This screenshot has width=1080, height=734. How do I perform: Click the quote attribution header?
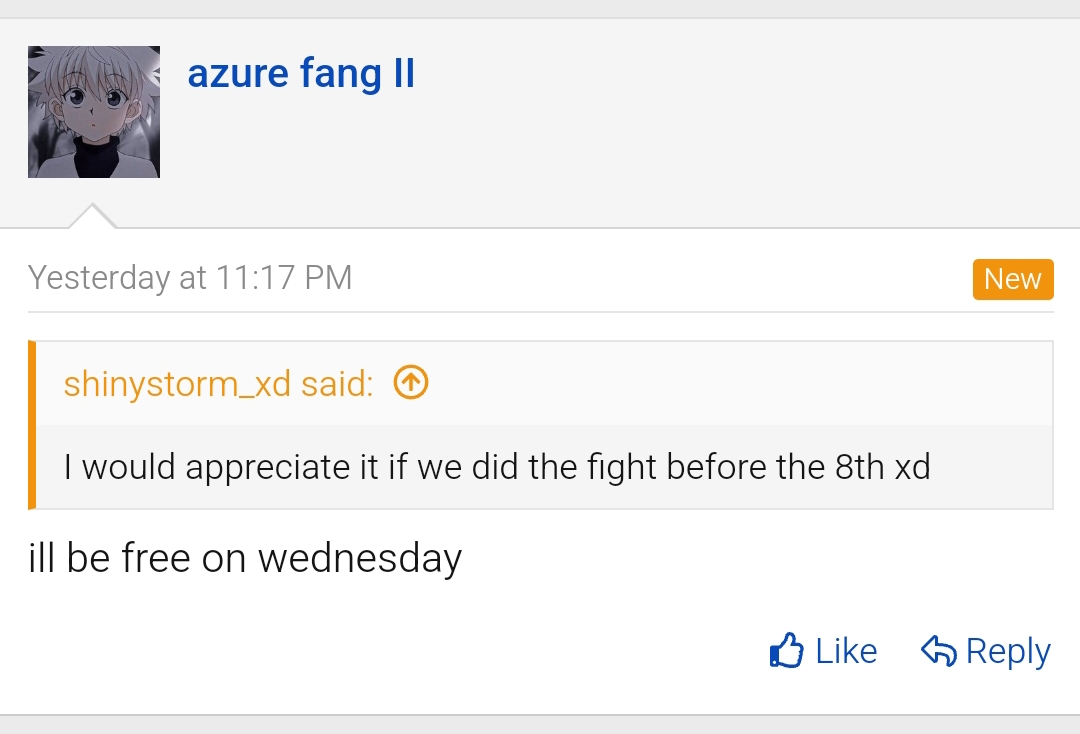click(218, 383)
